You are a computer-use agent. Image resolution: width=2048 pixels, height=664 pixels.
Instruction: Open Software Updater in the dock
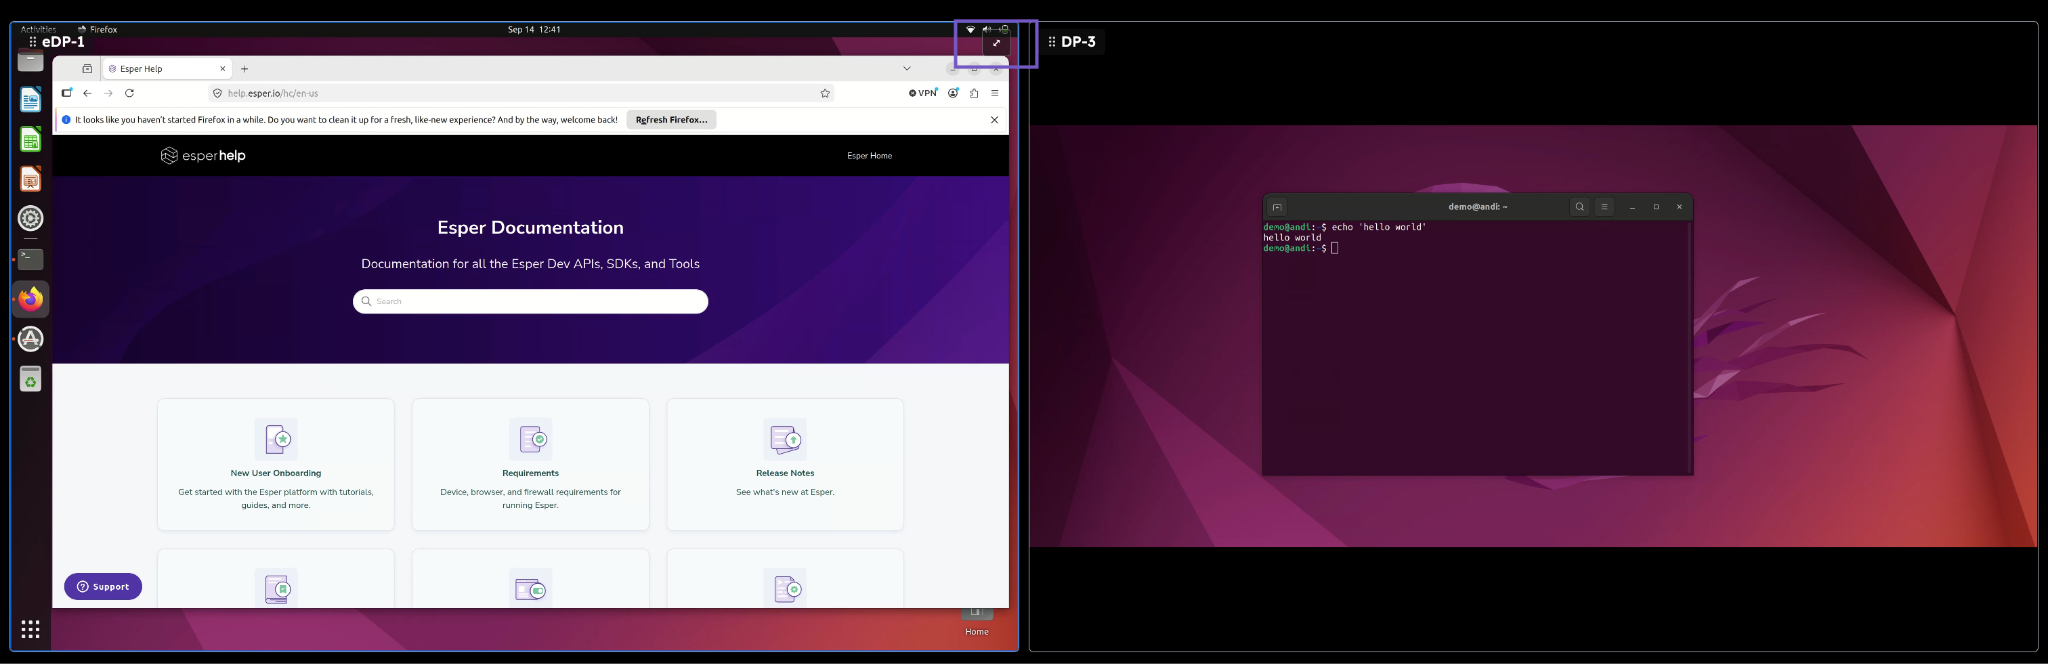(x=31, y=339)
